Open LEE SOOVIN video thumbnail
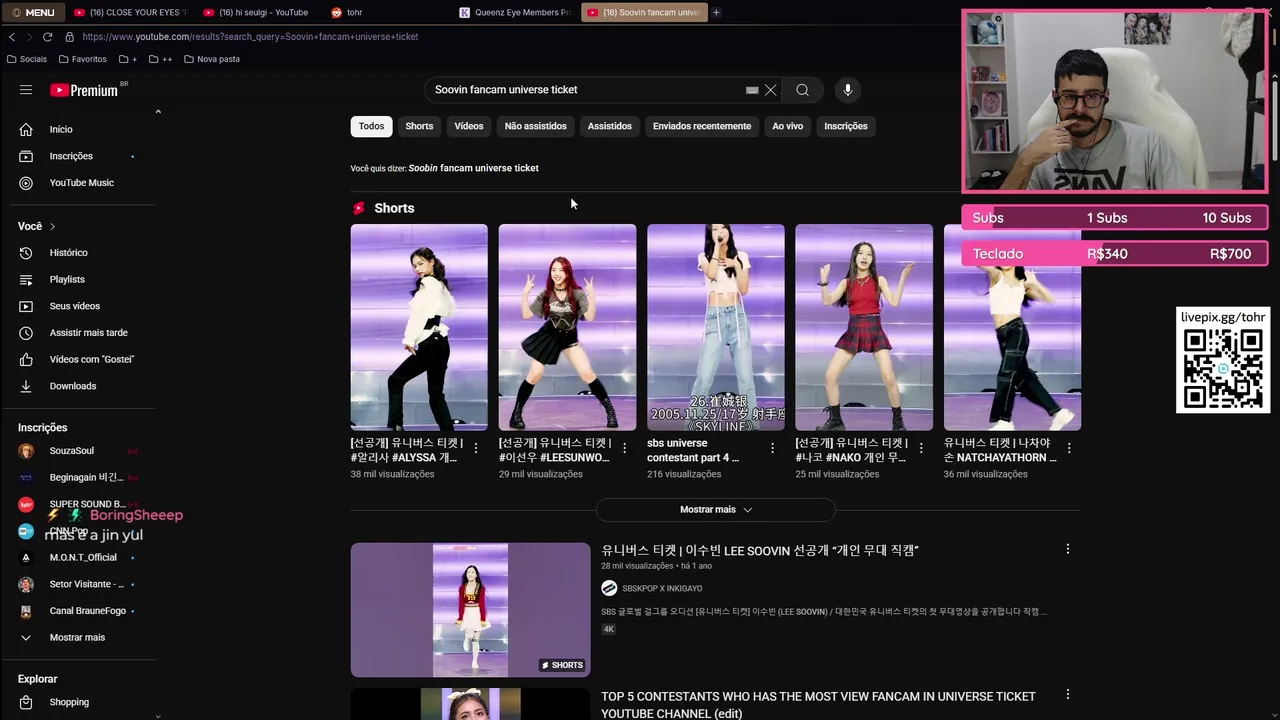Screen dimensions: 1280x720 pyautogui.click(x=470, y=610)
